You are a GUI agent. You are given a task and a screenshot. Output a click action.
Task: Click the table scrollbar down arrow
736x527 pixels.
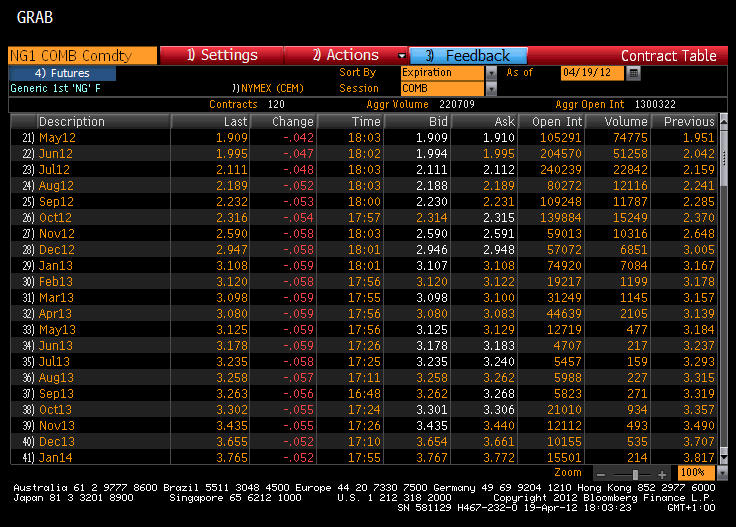(x=723, y=457)
